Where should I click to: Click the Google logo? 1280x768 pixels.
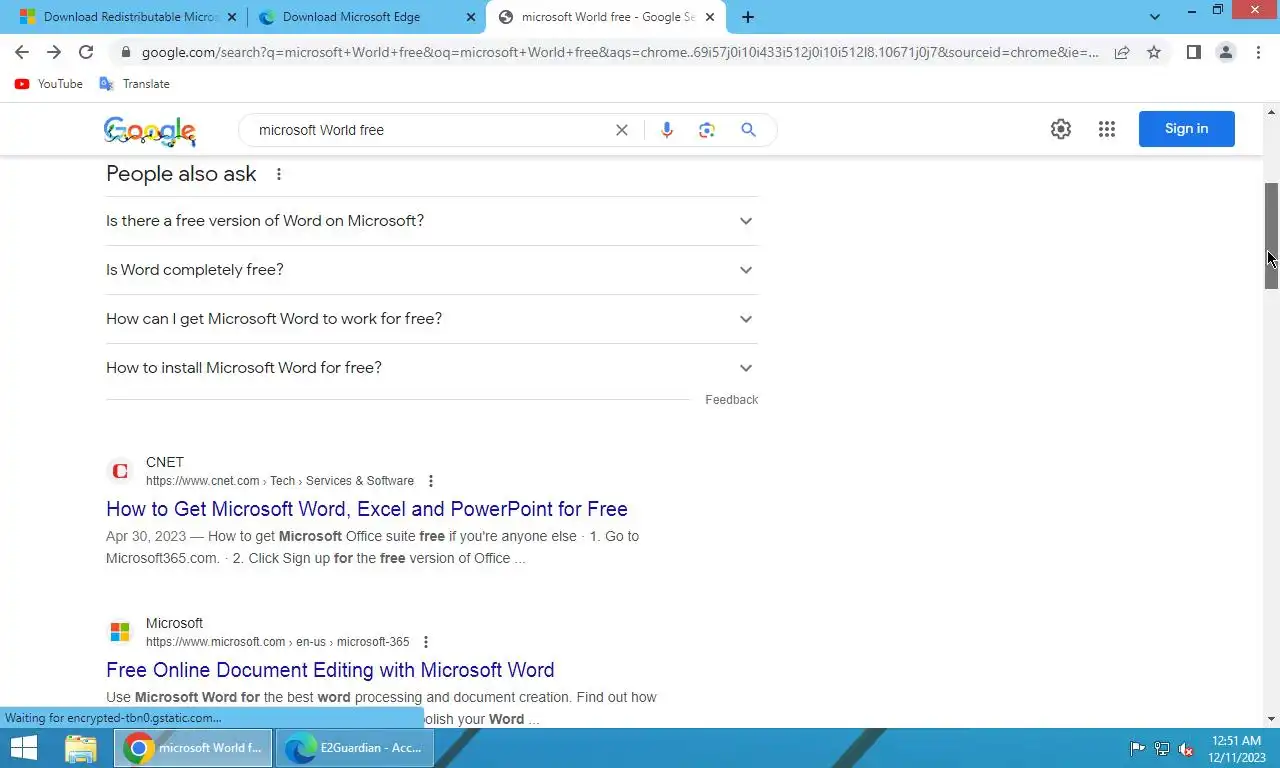pos(150,131)
